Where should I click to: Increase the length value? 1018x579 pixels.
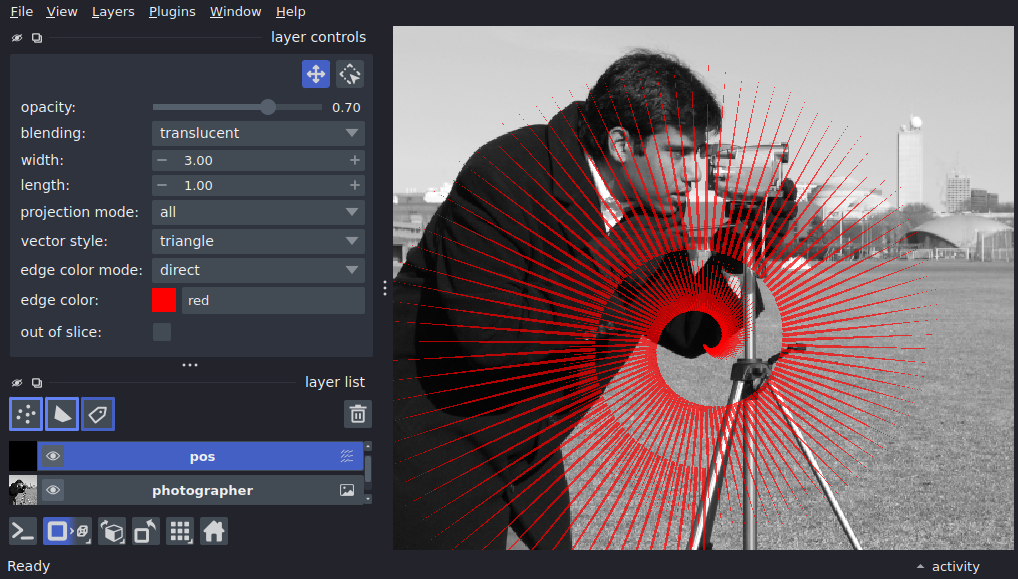click(354, 186)
